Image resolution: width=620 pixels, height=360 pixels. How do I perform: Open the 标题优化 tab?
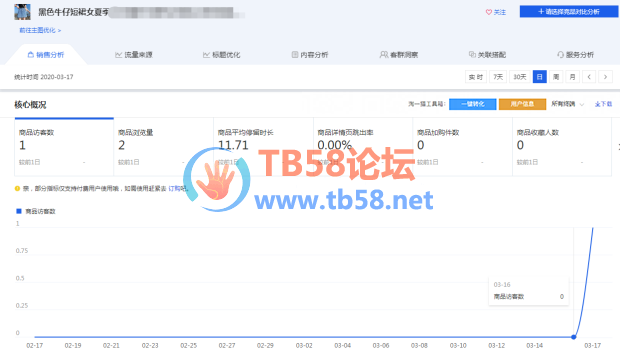click(x=221, y=55)
